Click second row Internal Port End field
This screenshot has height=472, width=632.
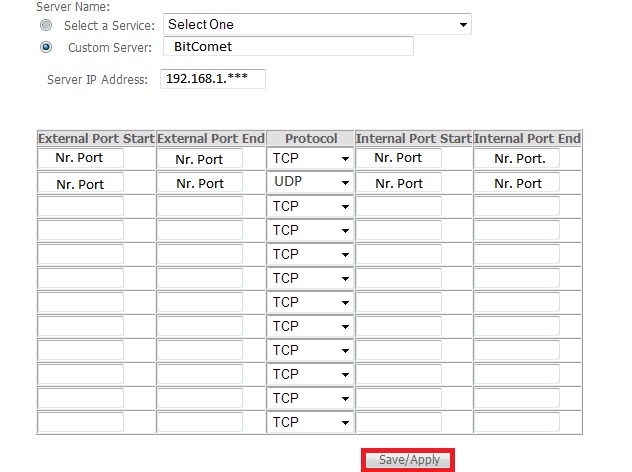pos(517,182)
